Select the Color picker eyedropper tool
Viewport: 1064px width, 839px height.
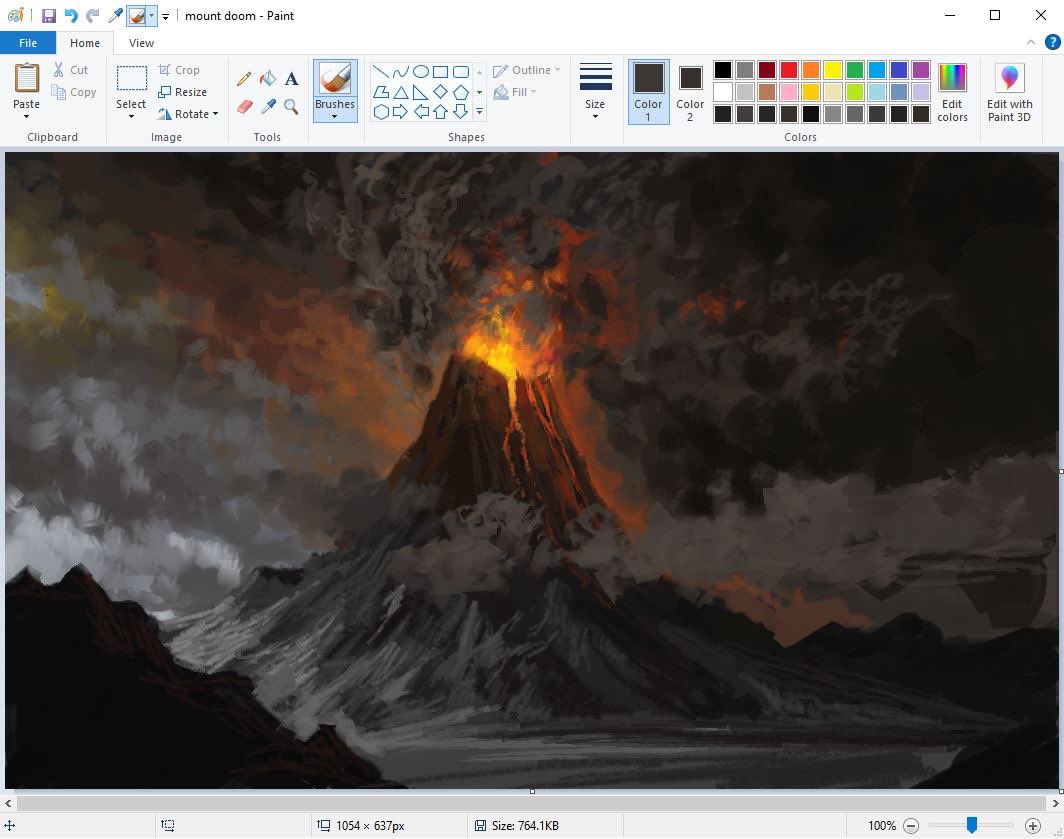coord(268,106)
